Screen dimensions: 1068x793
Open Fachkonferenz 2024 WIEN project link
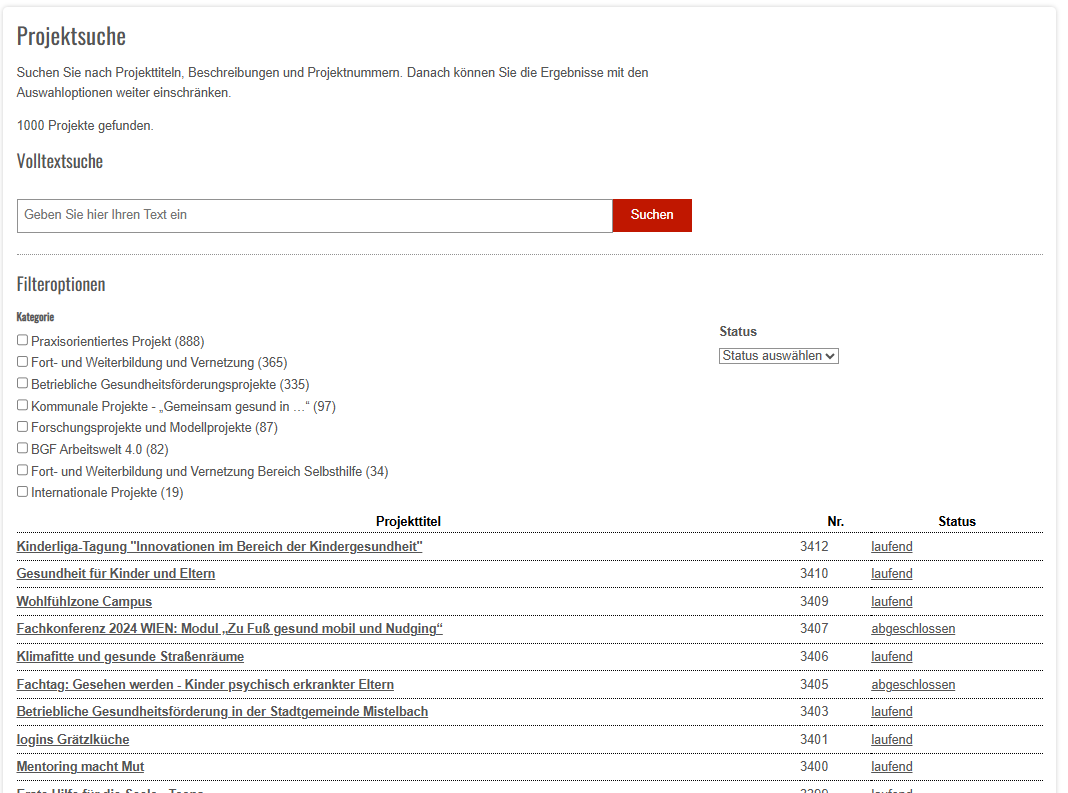[x=229, y=629]
